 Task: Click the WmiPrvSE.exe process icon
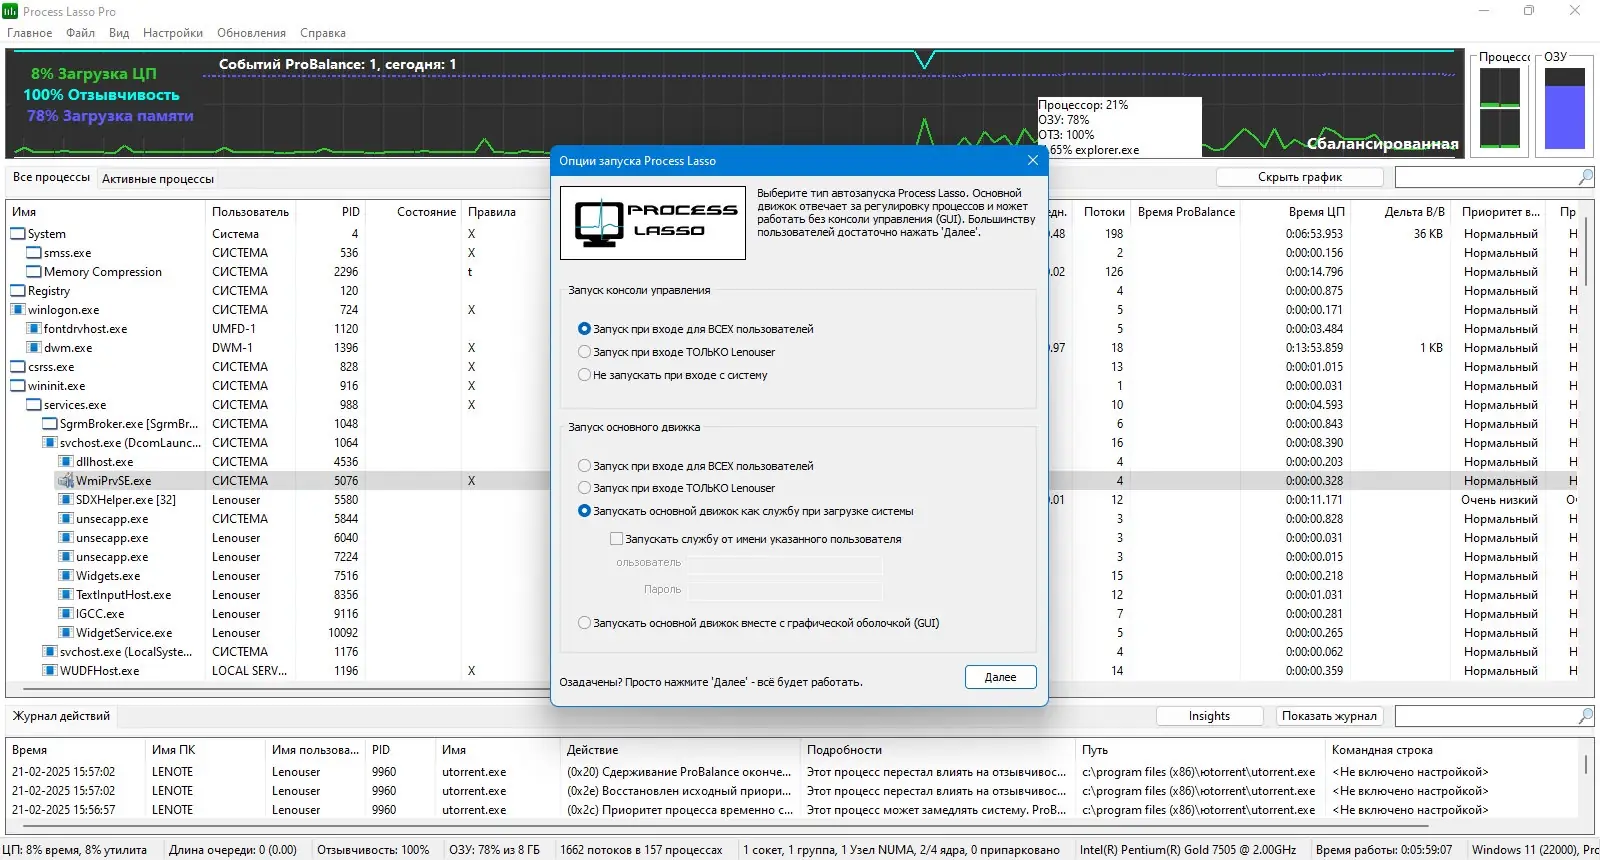[x=66, y=481]
